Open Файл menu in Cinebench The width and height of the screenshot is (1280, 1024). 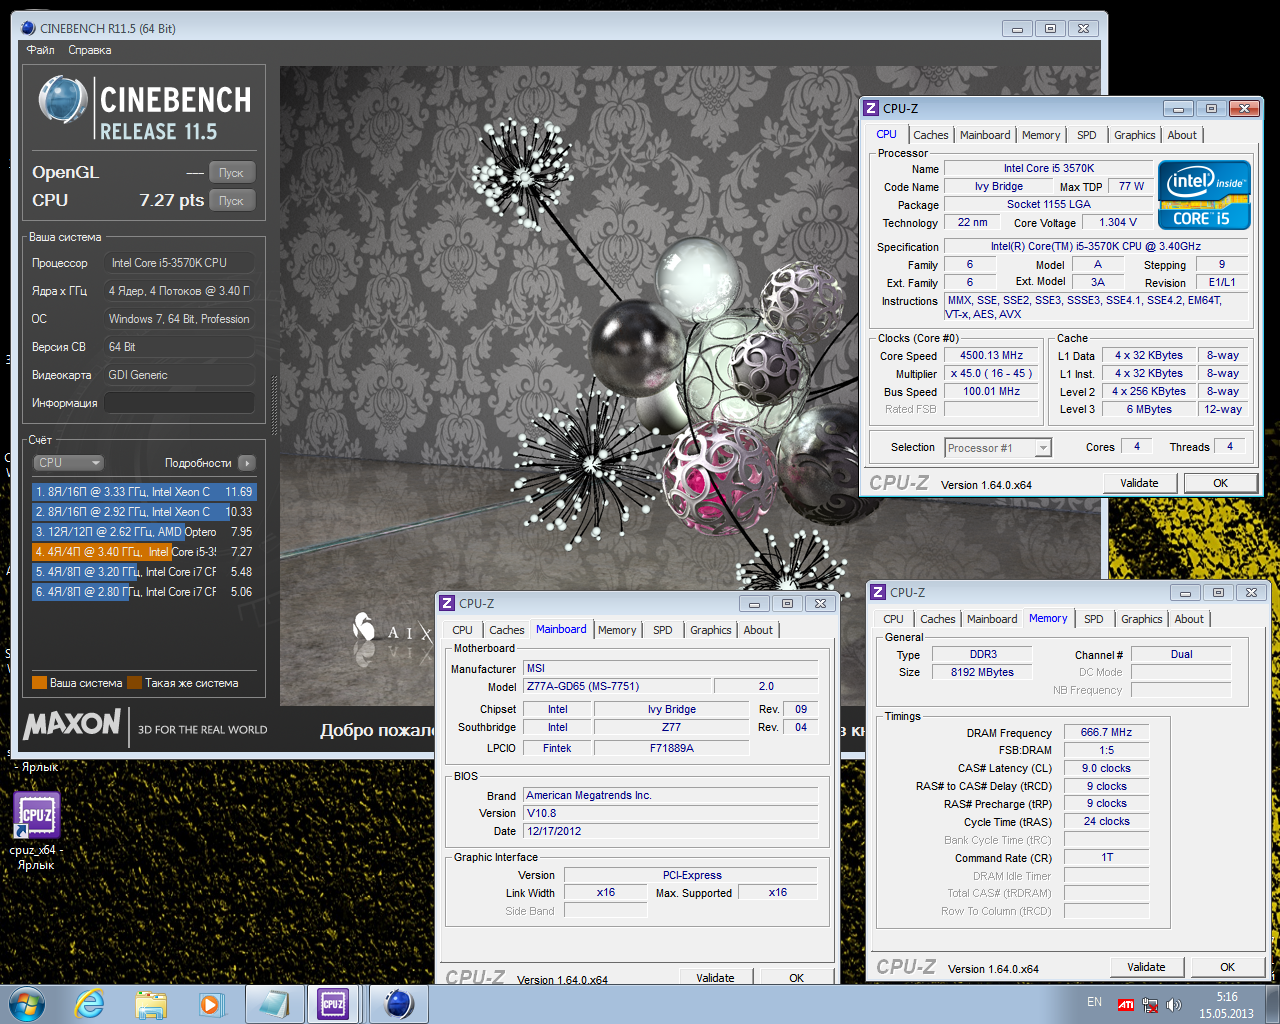[41, 50]
